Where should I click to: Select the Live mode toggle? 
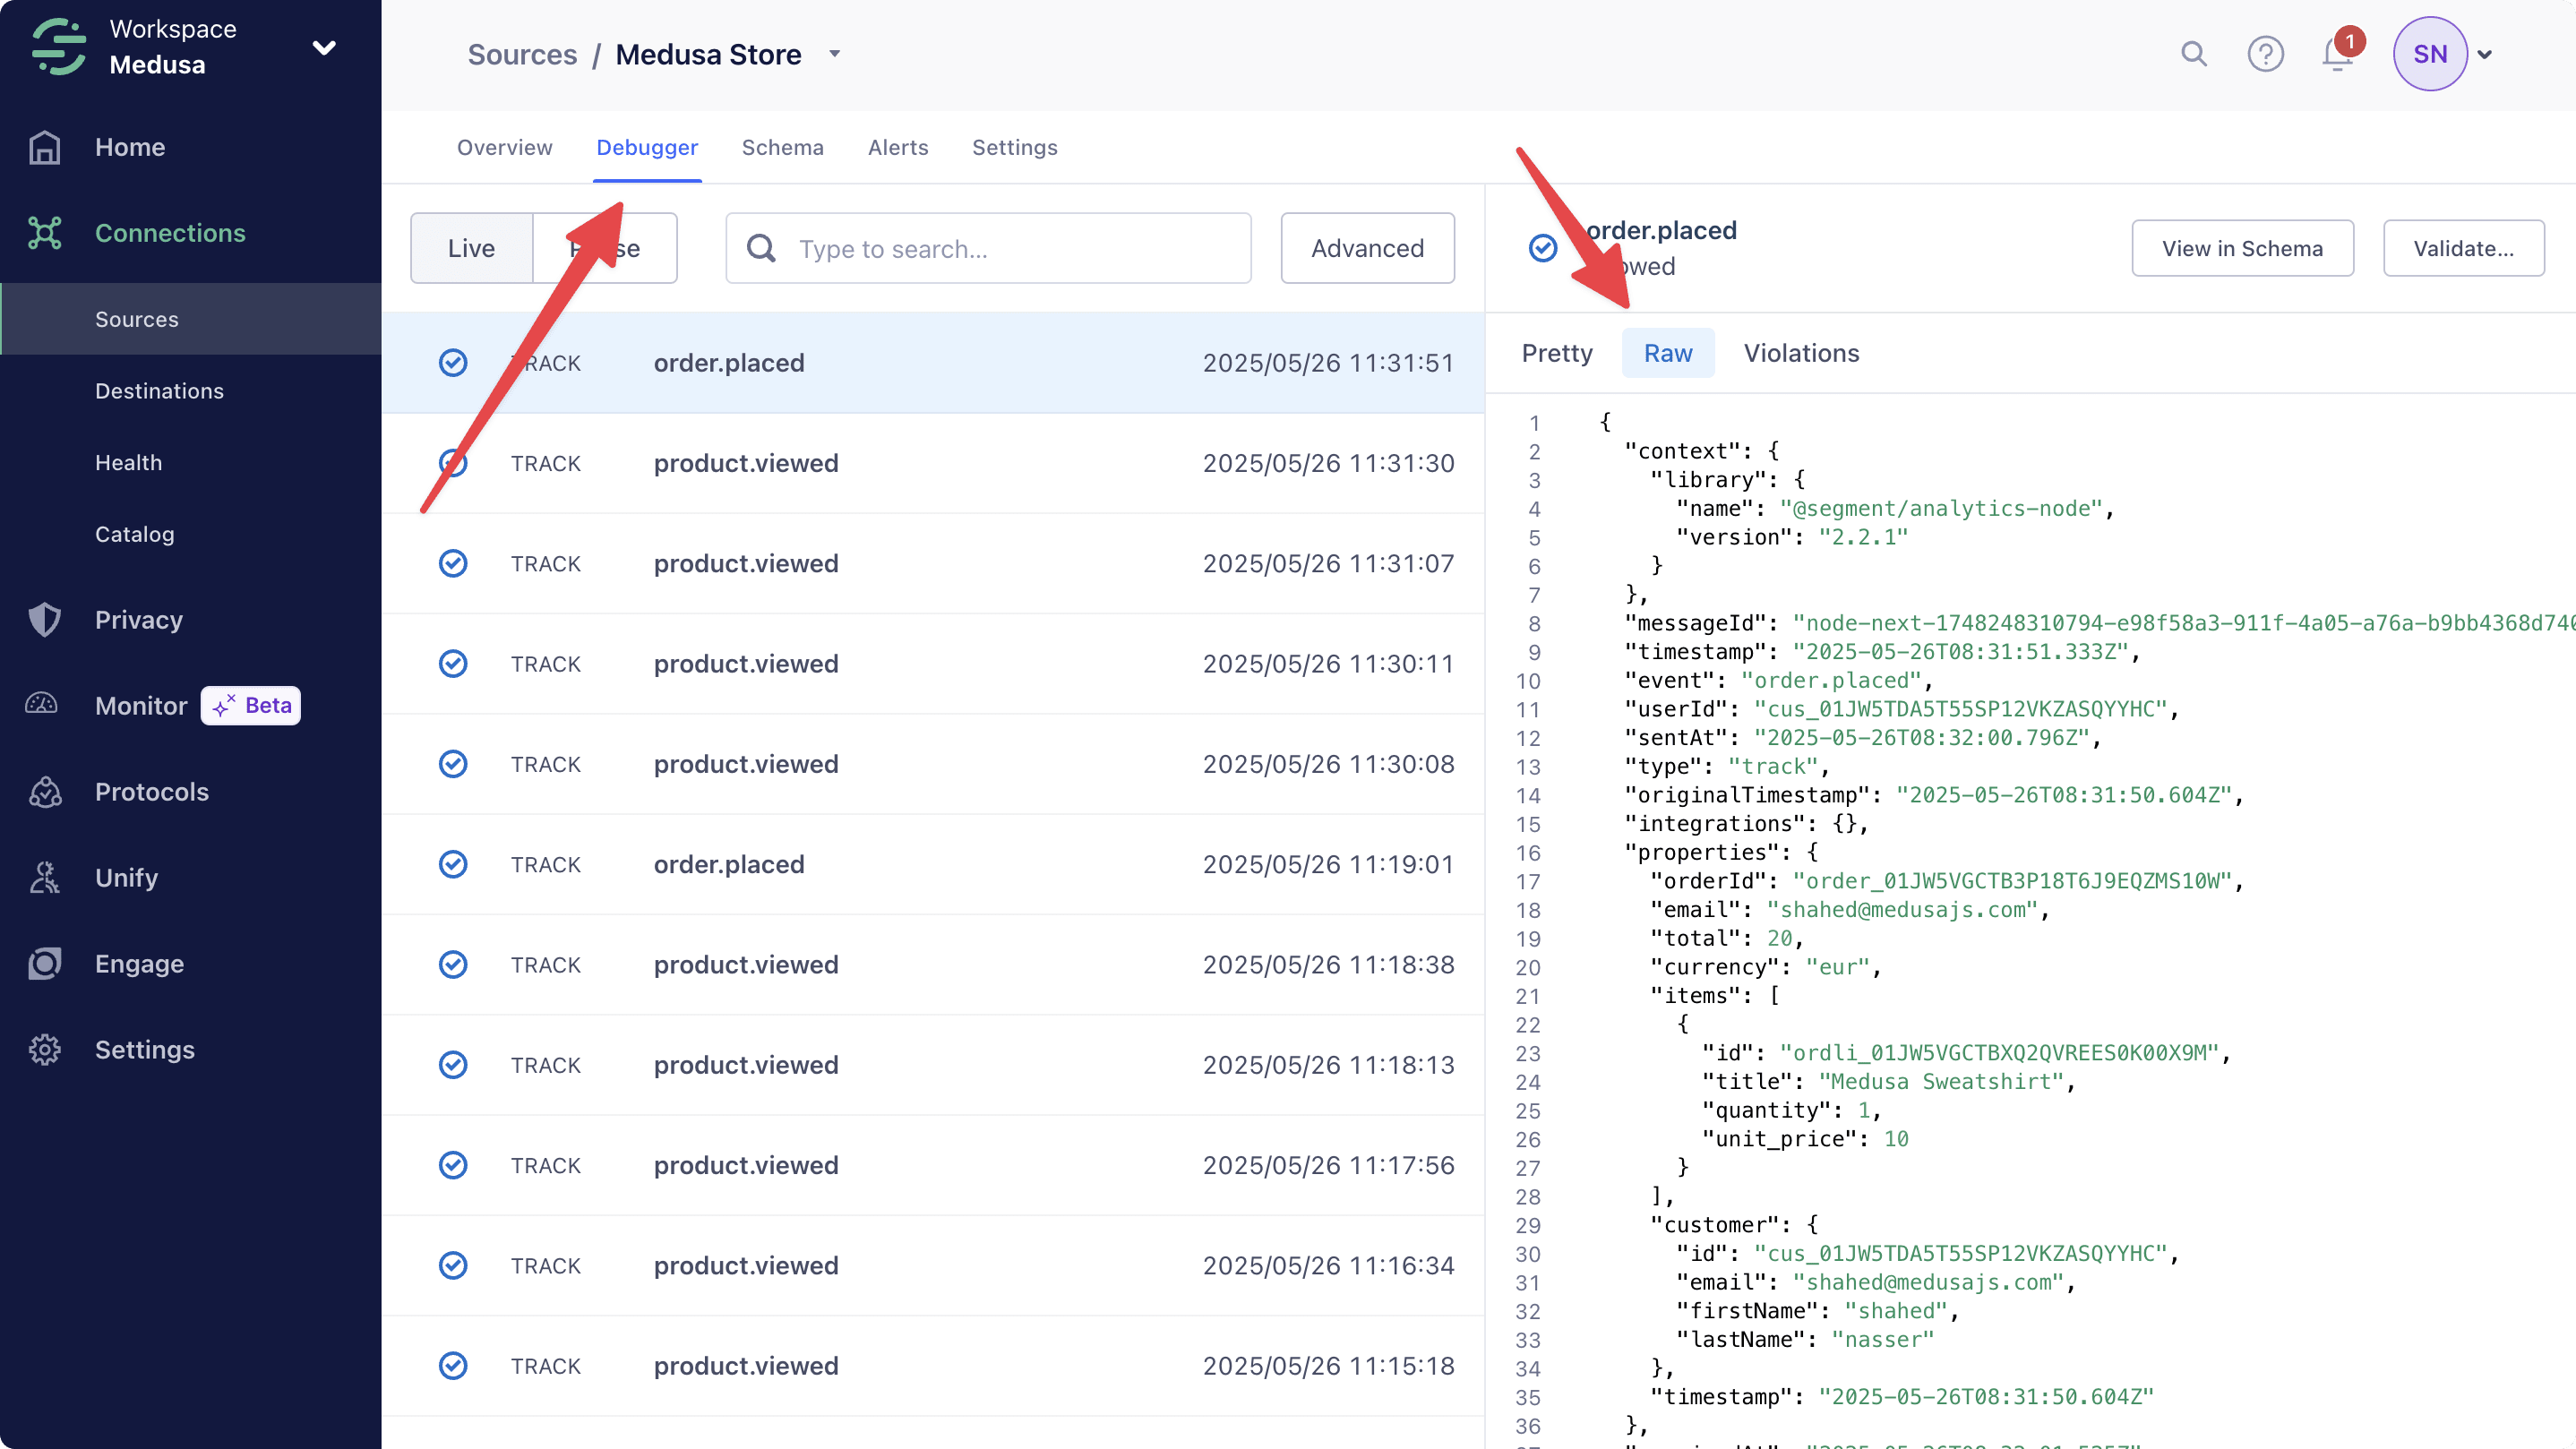pyautogui.click(x=470, y=247)
